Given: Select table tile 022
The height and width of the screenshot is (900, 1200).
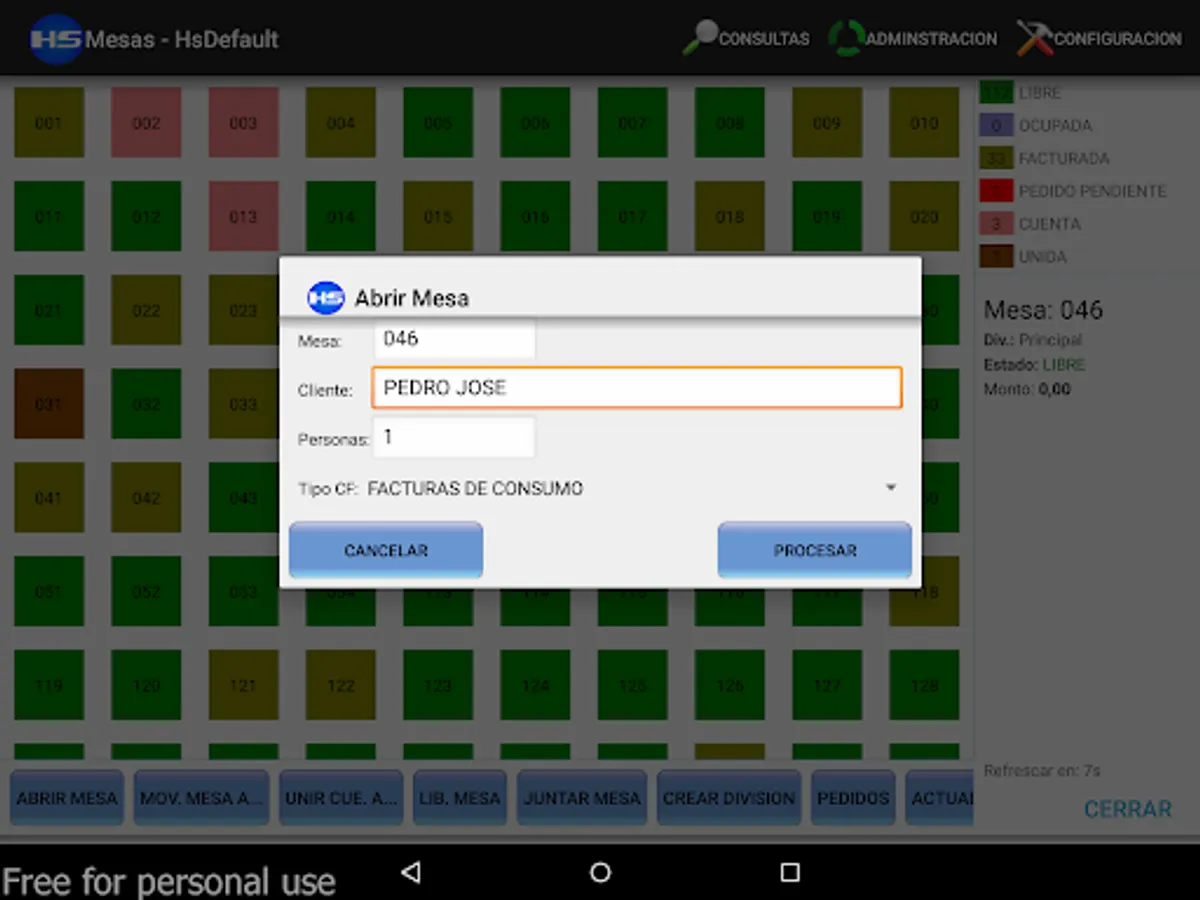Looking at the screenshot, I should coord(146,310).
